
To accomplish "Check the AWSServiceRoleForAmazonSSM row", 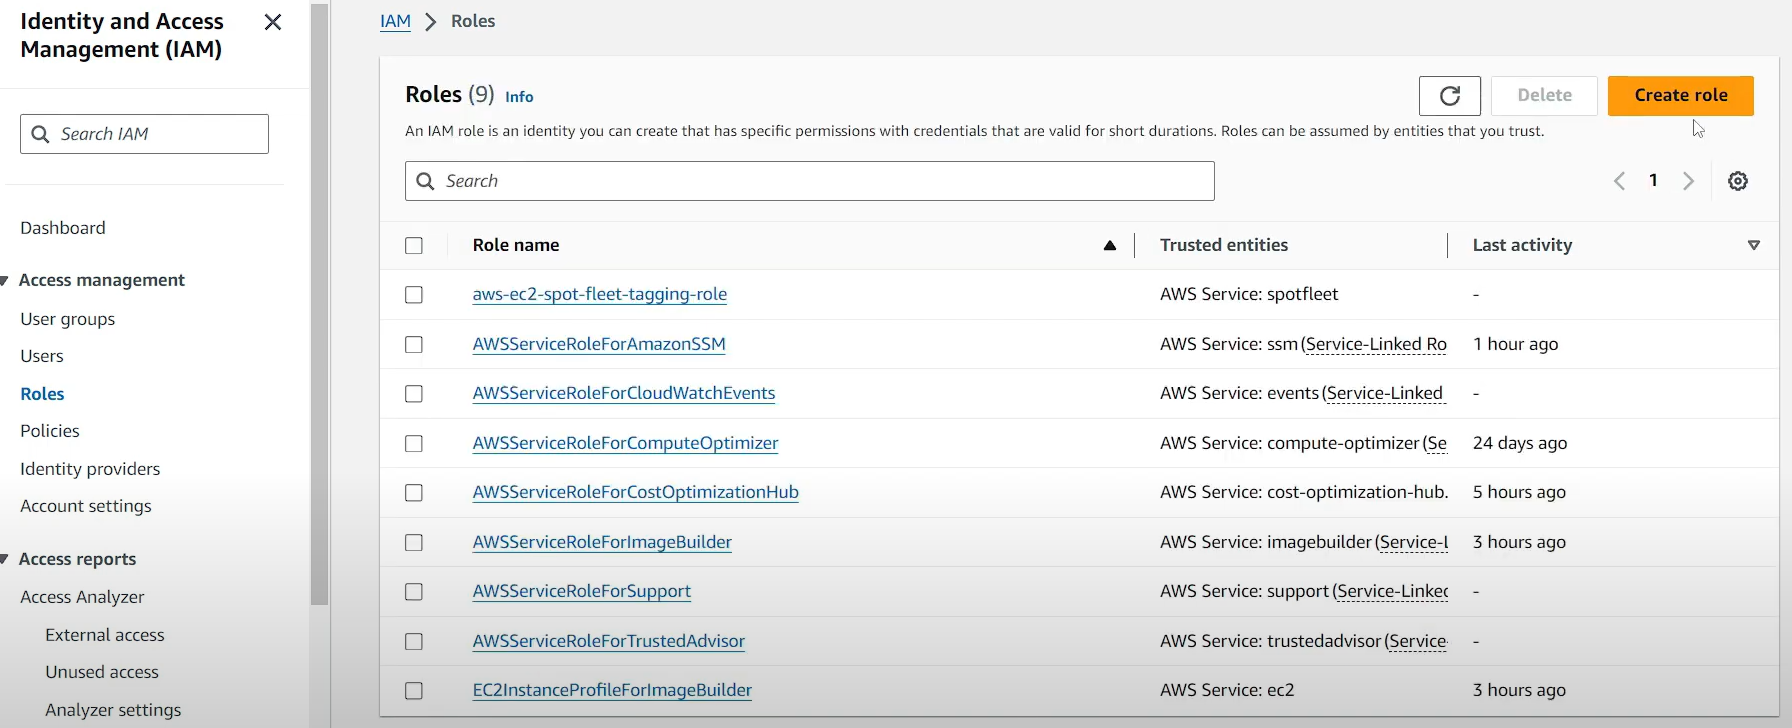I will (414, 344).
